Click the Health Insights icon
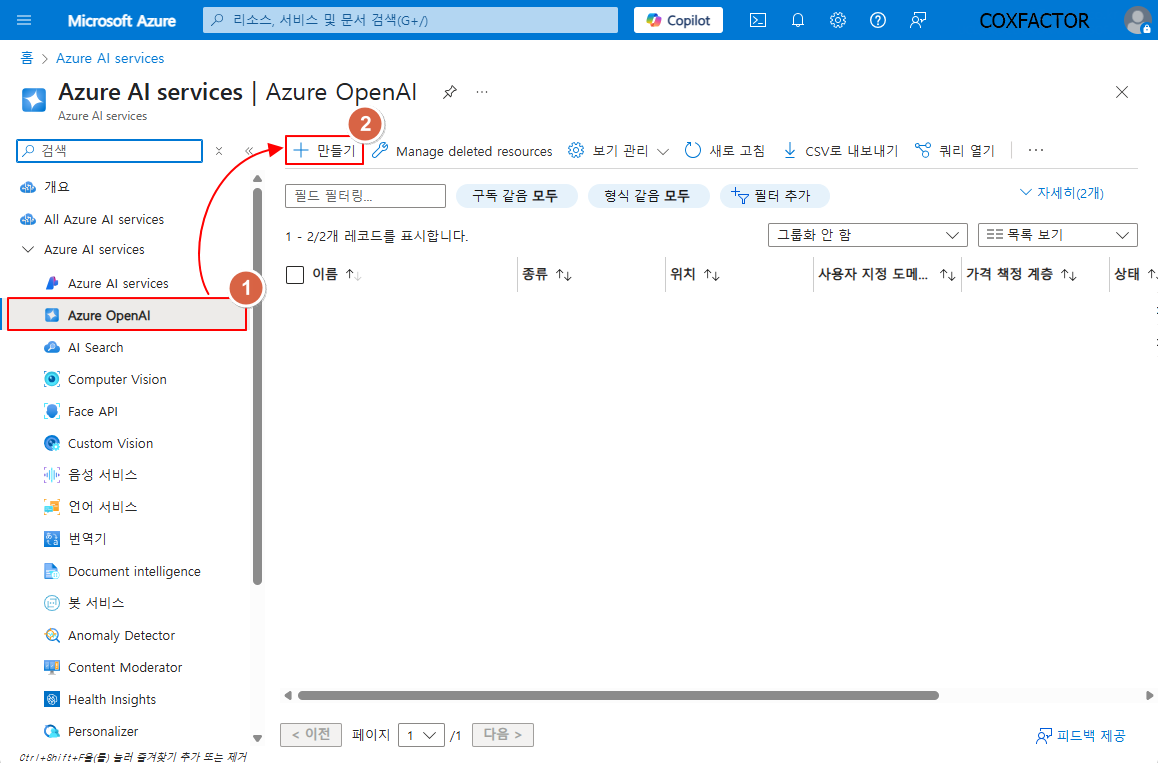Screen dimensions: 1158x763 (x=52, y=699)
